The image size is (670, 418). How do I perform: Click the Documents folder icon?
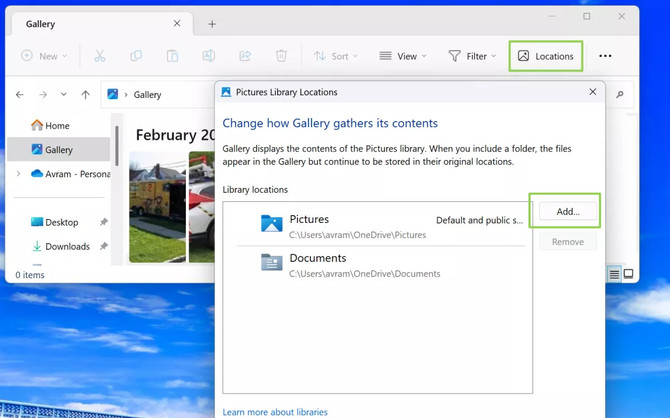(x=272, y=262)
